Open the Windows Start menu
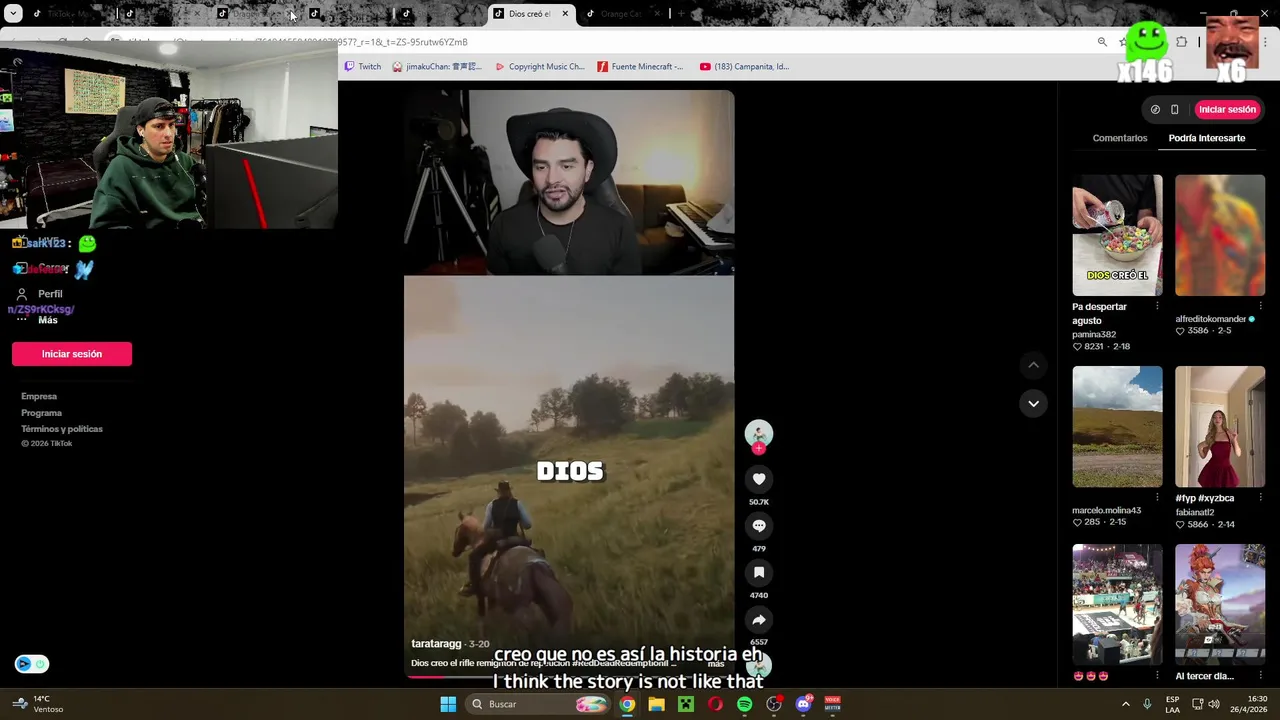Image resolution: width=1280 pixels, height=720 pixels. (x=448, y=704)
